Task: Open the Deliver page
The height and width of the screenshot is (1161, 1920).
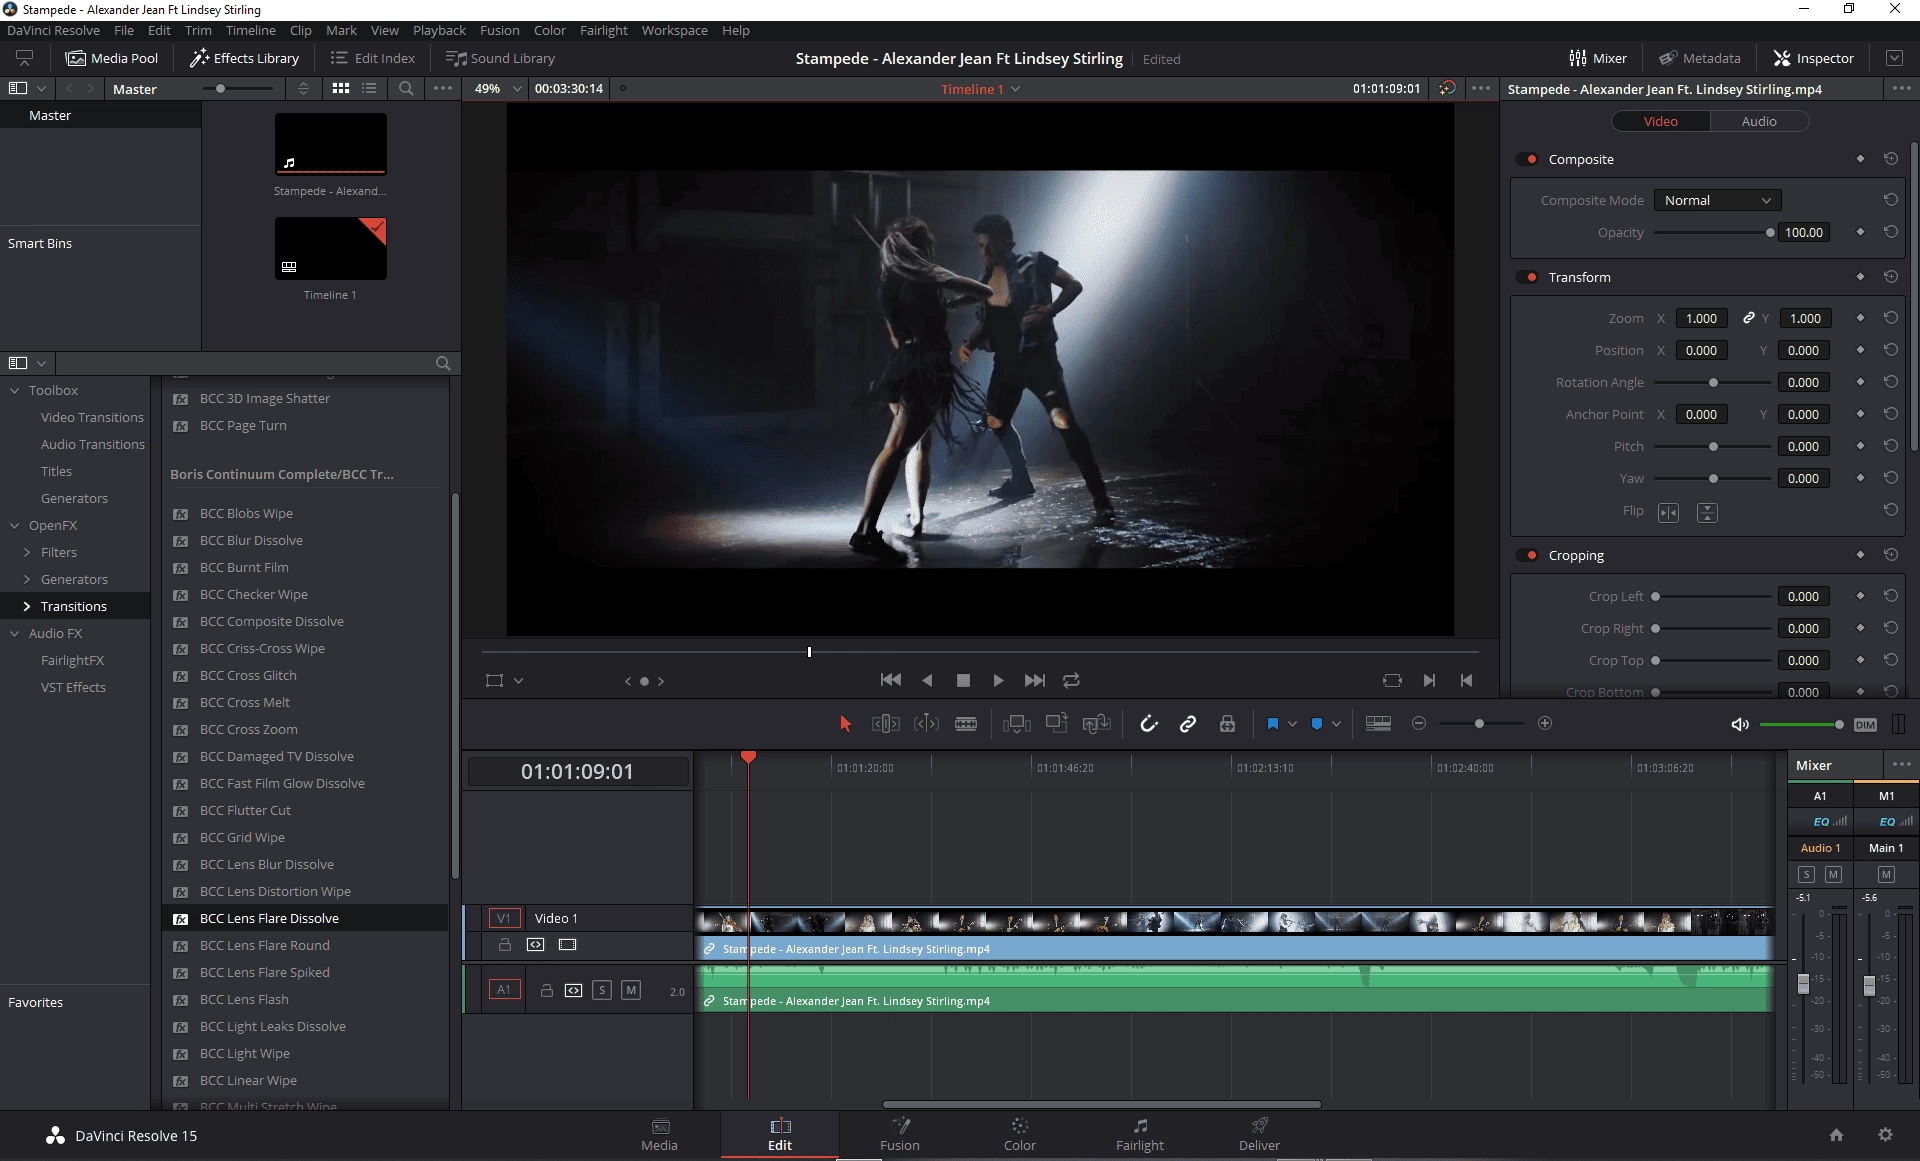Action: (1259, 1135)
